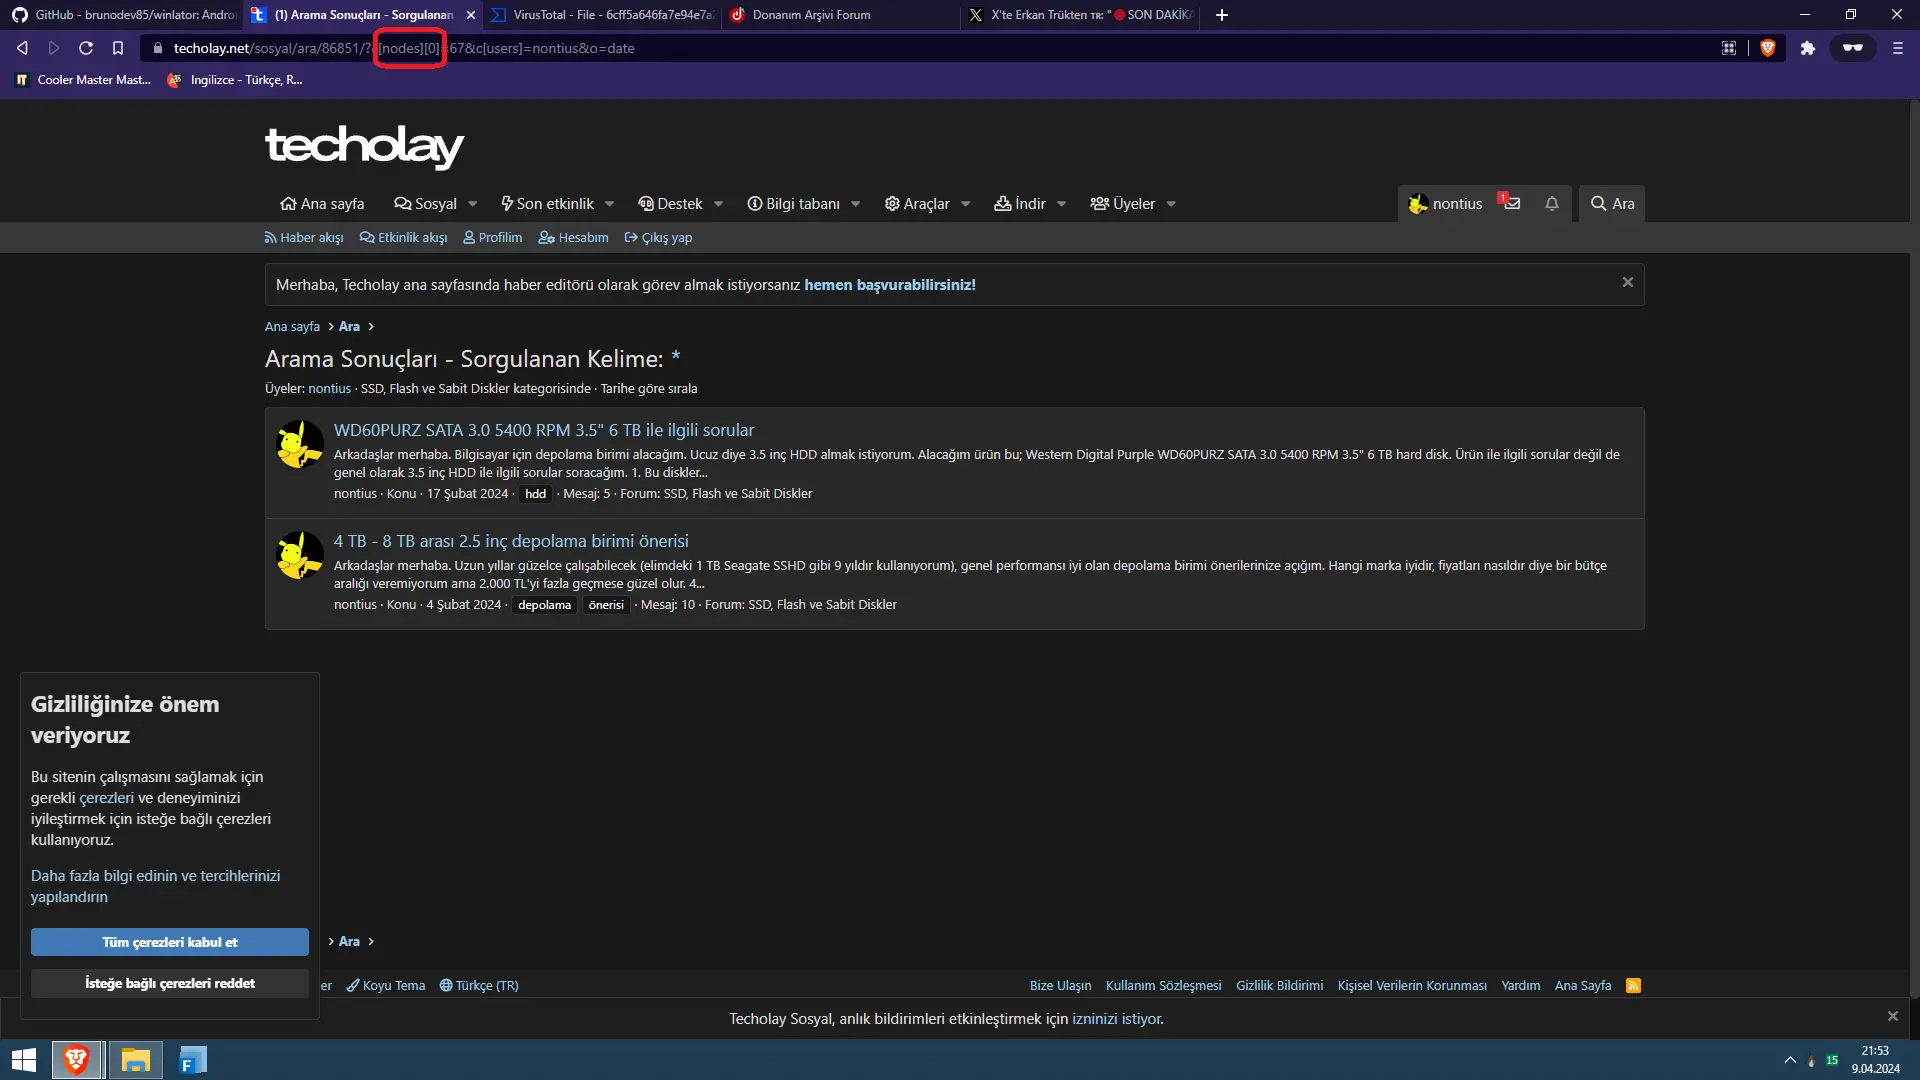Dismiss the haber editörü notice
1920x1080 pixels.
(x=1628, y=283)
